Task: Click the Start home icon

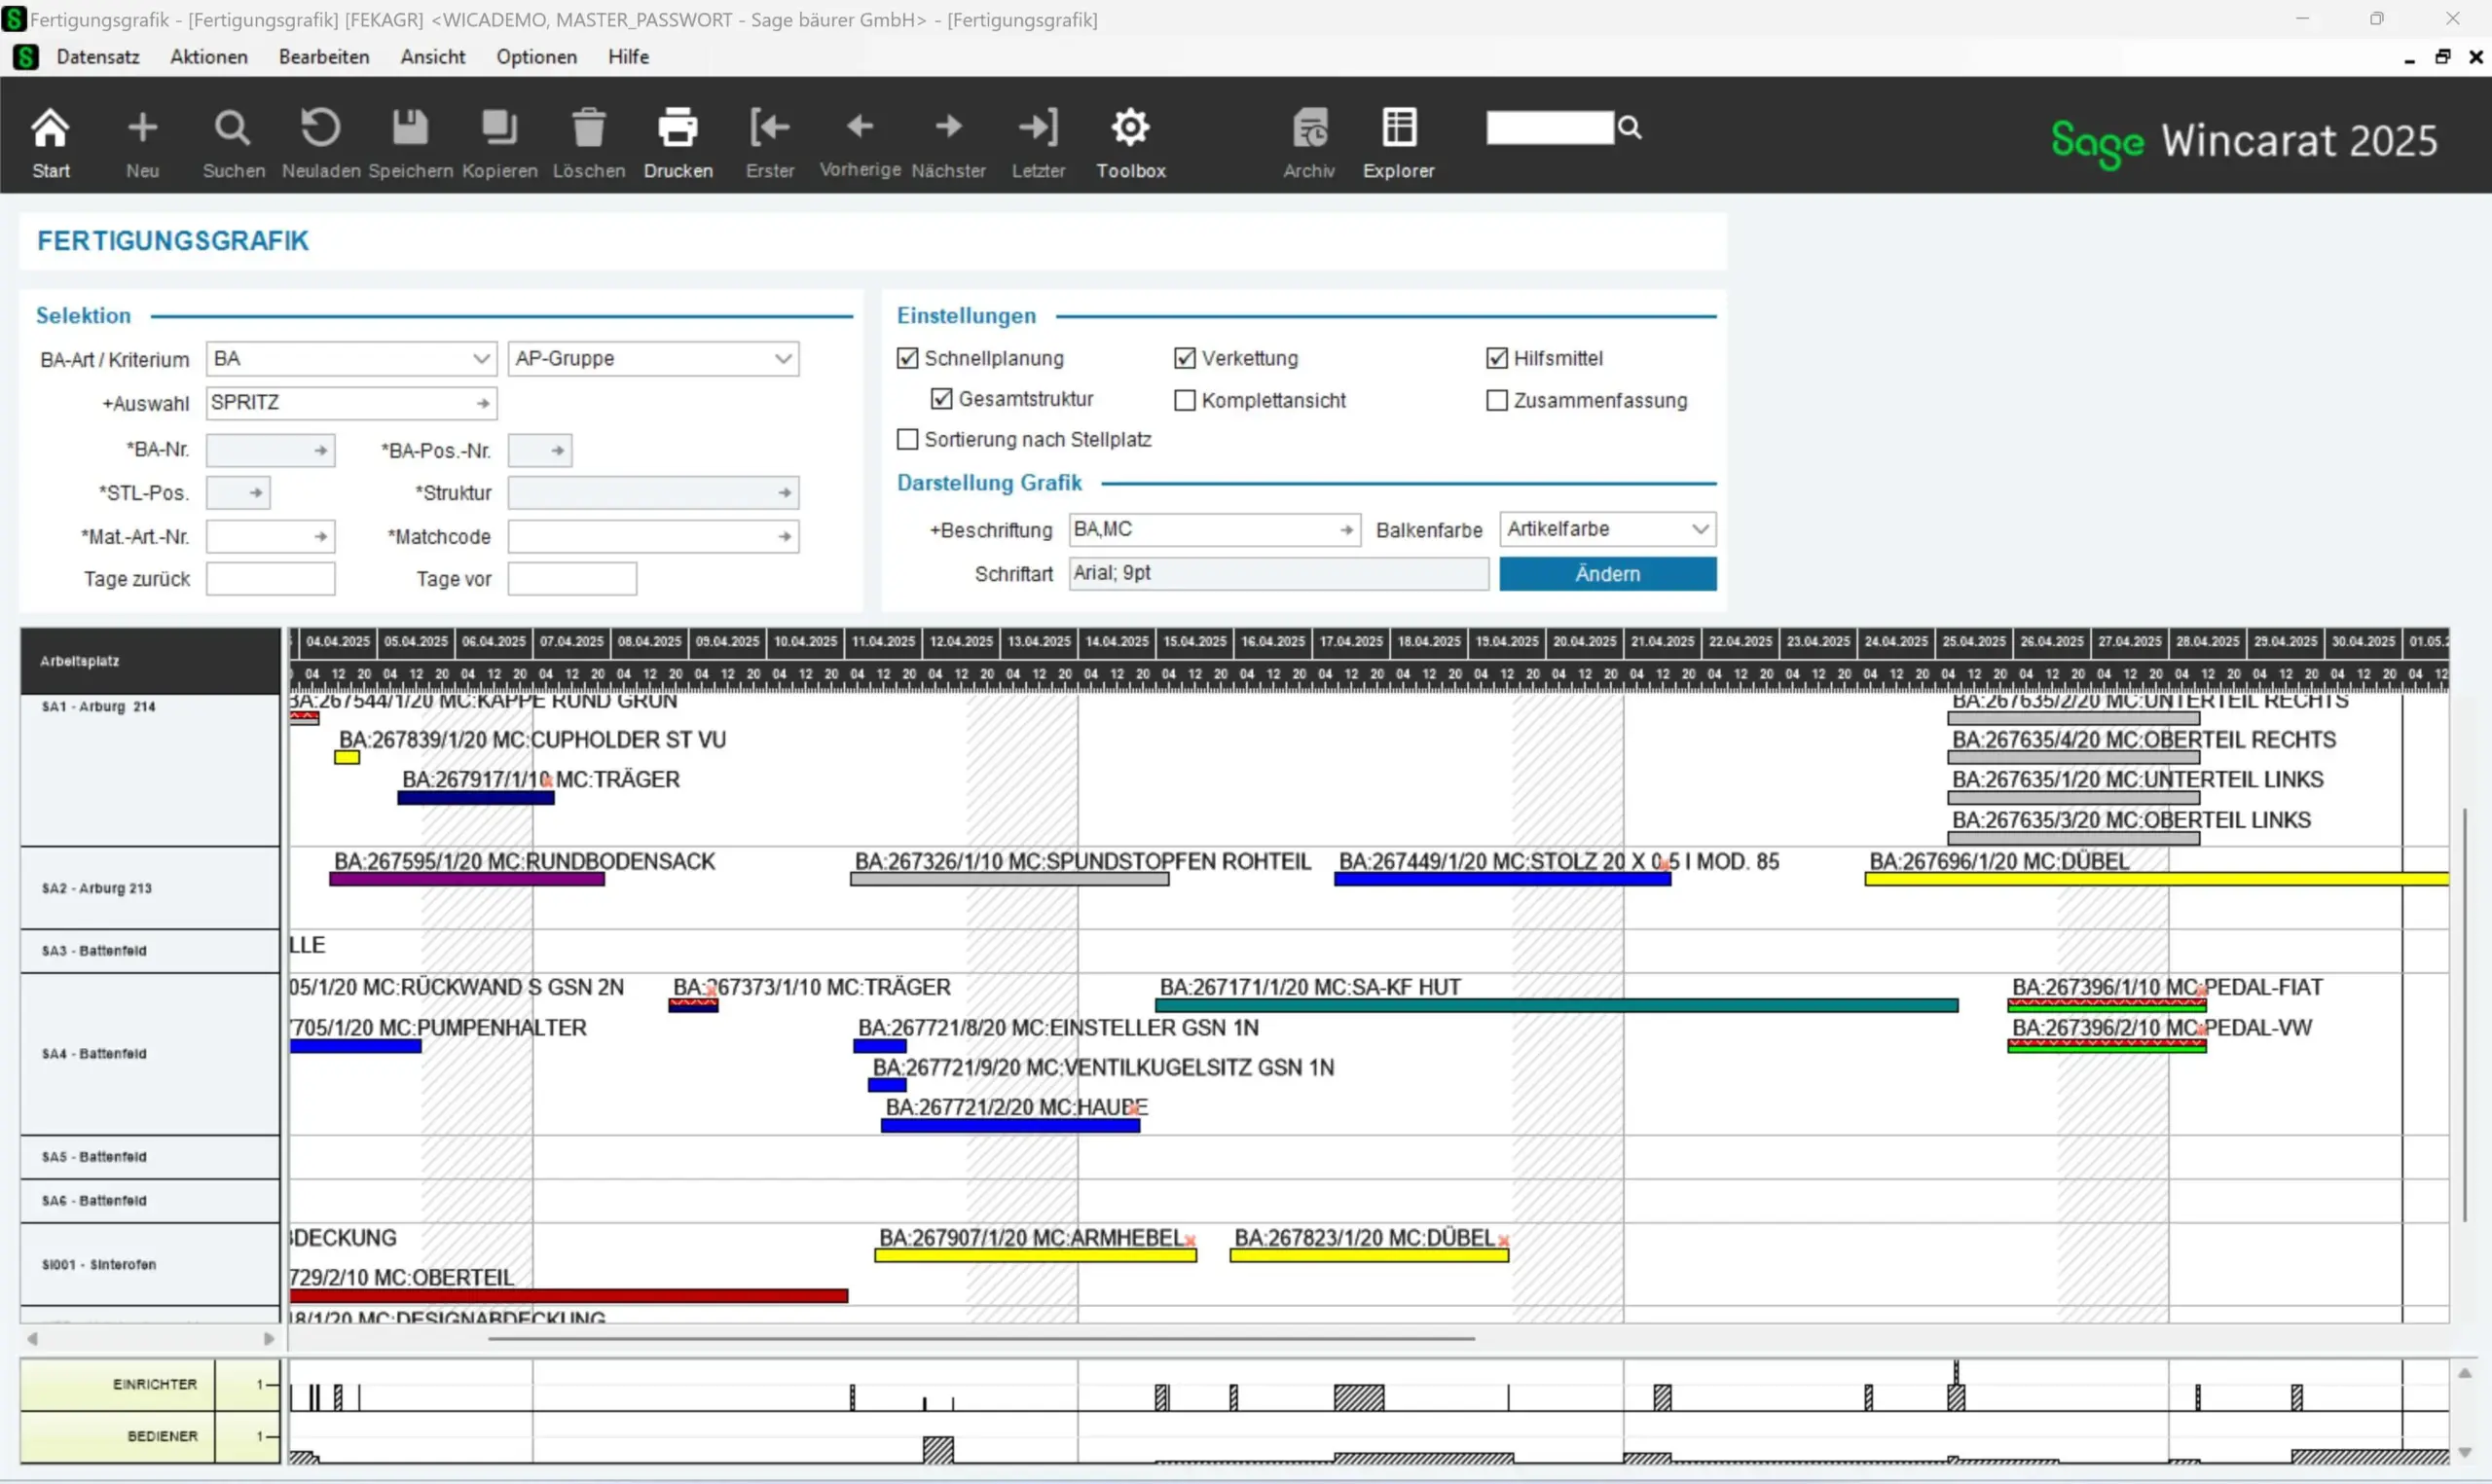Action: [50, 128]
